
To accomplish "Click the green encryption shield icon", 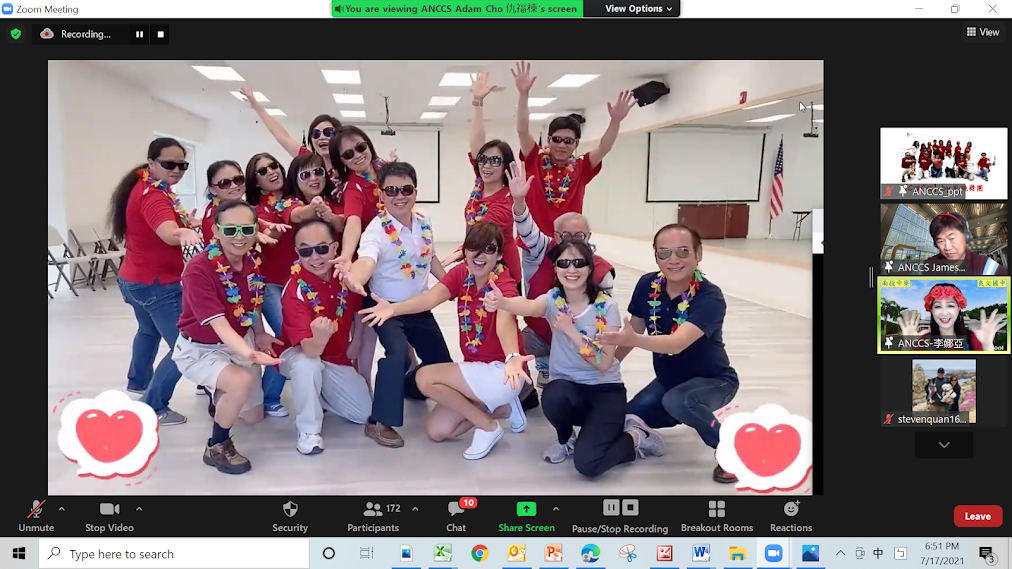I will (x=15, y=34).
